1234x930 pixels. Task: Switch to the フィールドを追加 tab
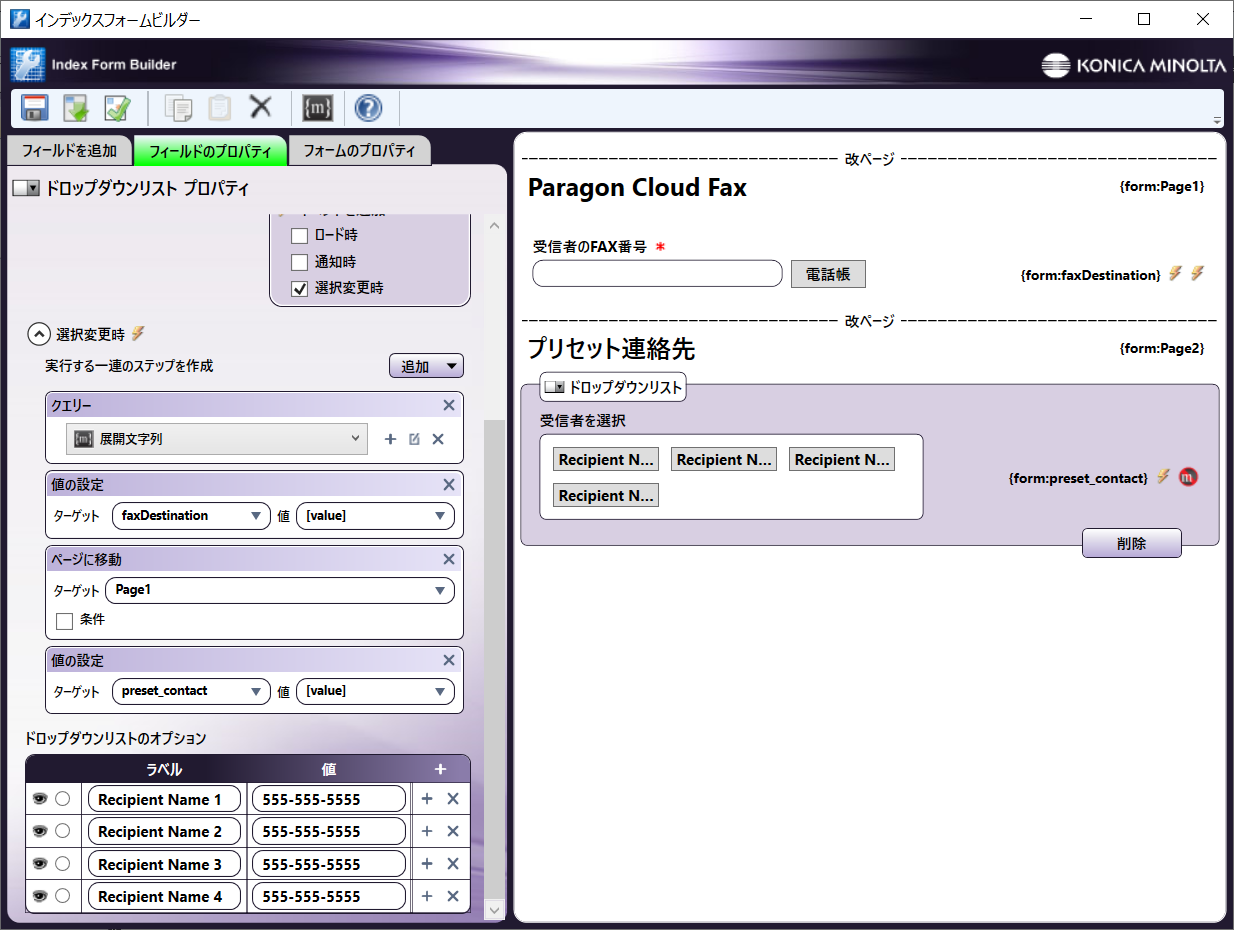[69, 151]
